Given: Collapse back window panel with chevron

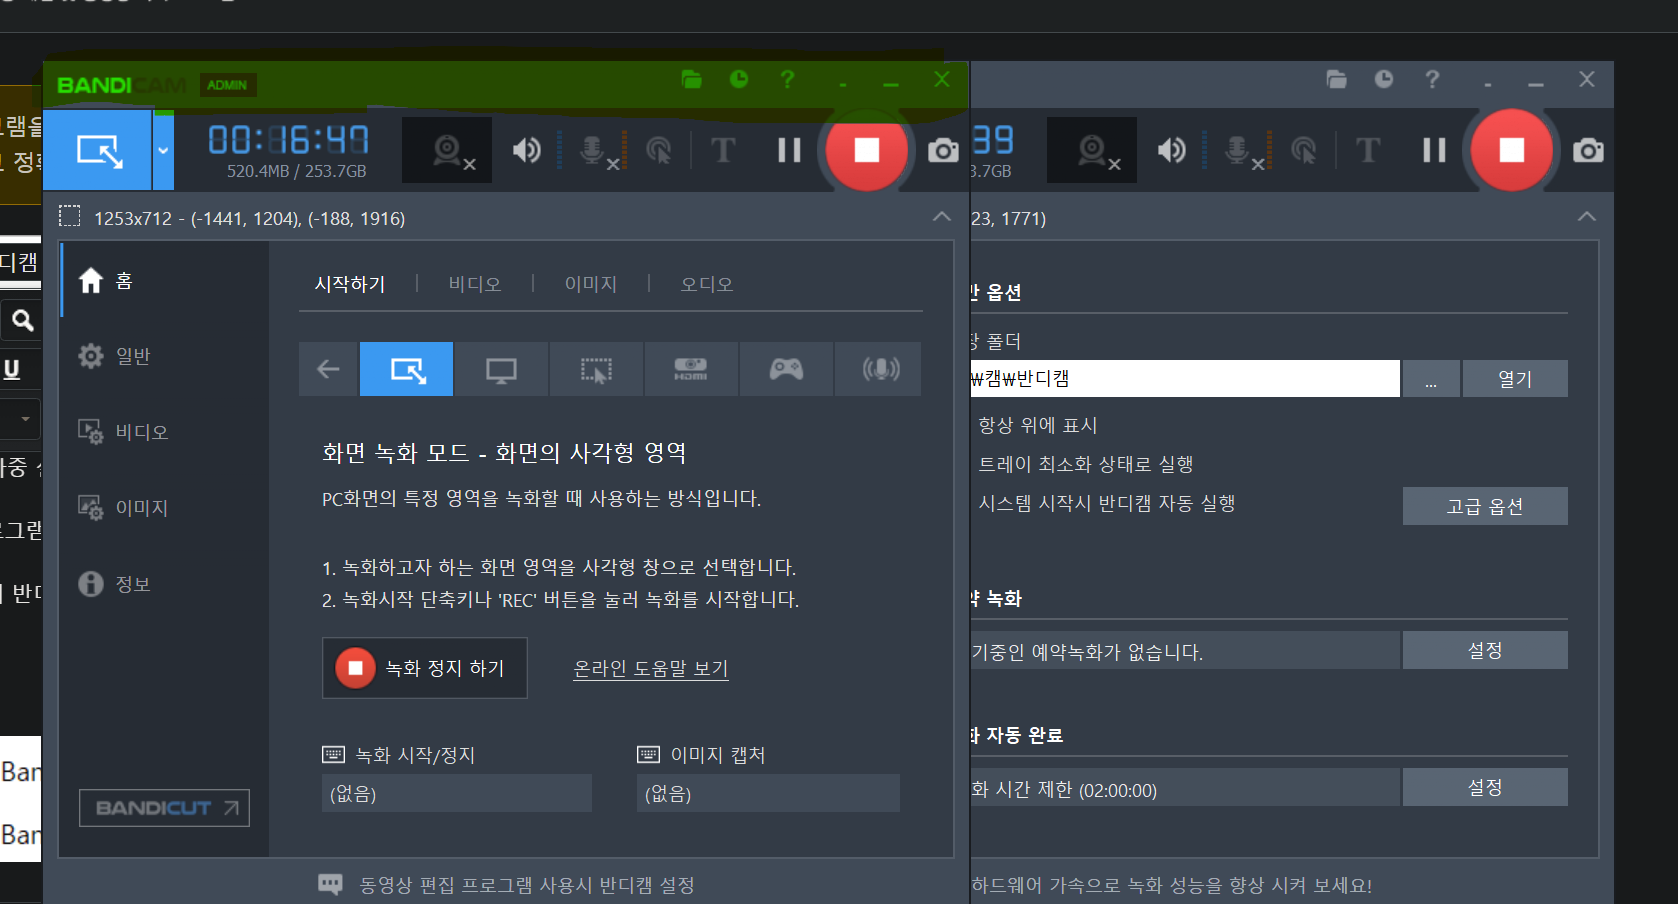Looking at the screenshot, I should tap(1586, 217).
